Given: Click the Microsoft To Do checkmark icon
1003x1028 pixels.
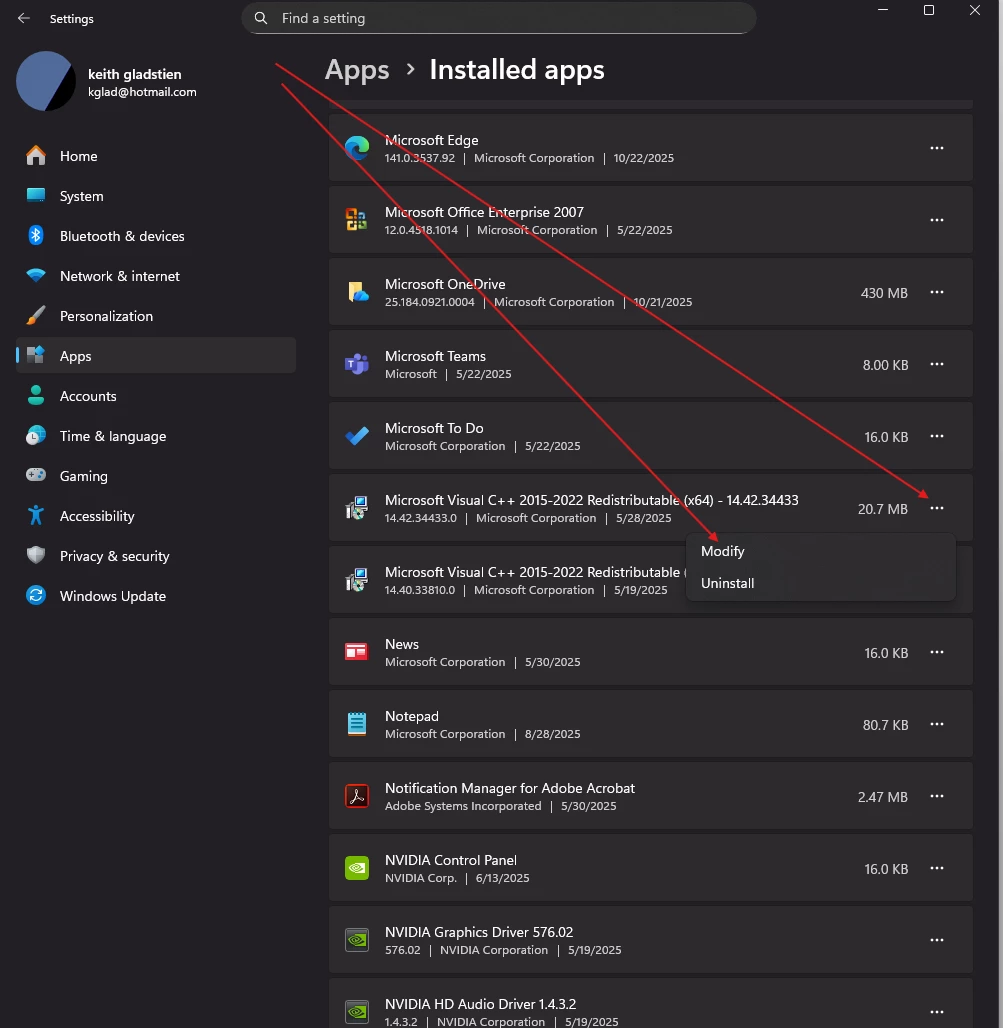Looking at the screenshot, I should [357, 435].
